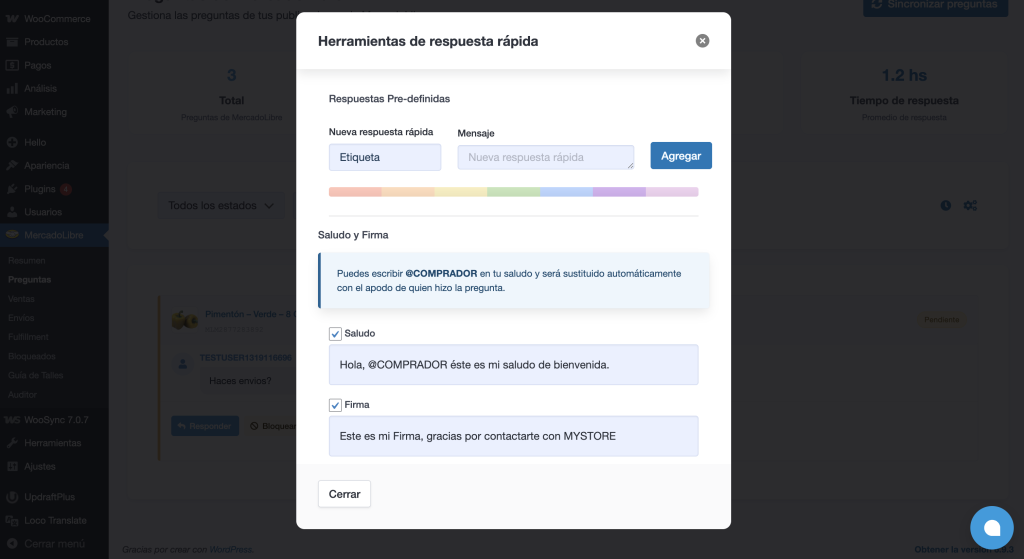The width and height of the screenshot is (1024, 559).
Task: Close the quick reply tools dialog
Action: [702, 40]
